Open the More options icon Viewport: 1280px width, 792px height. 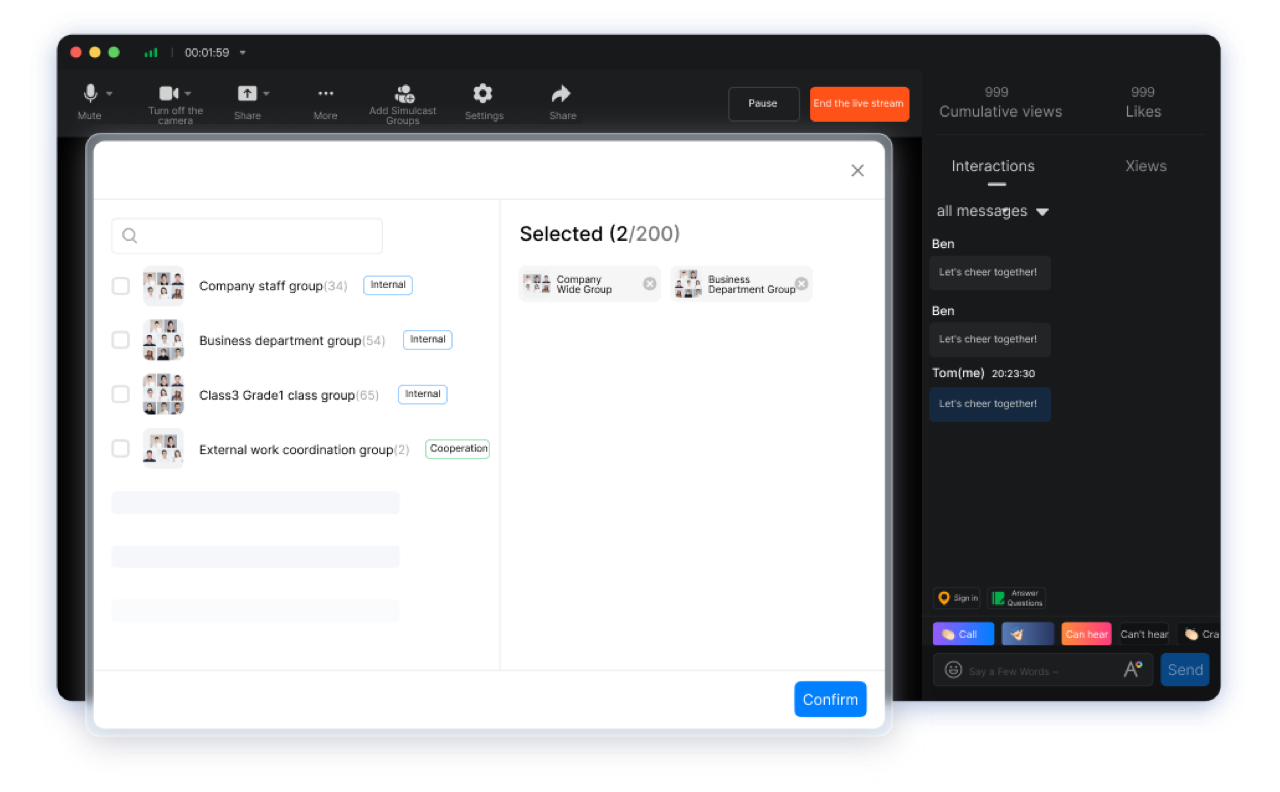point(325,93)
